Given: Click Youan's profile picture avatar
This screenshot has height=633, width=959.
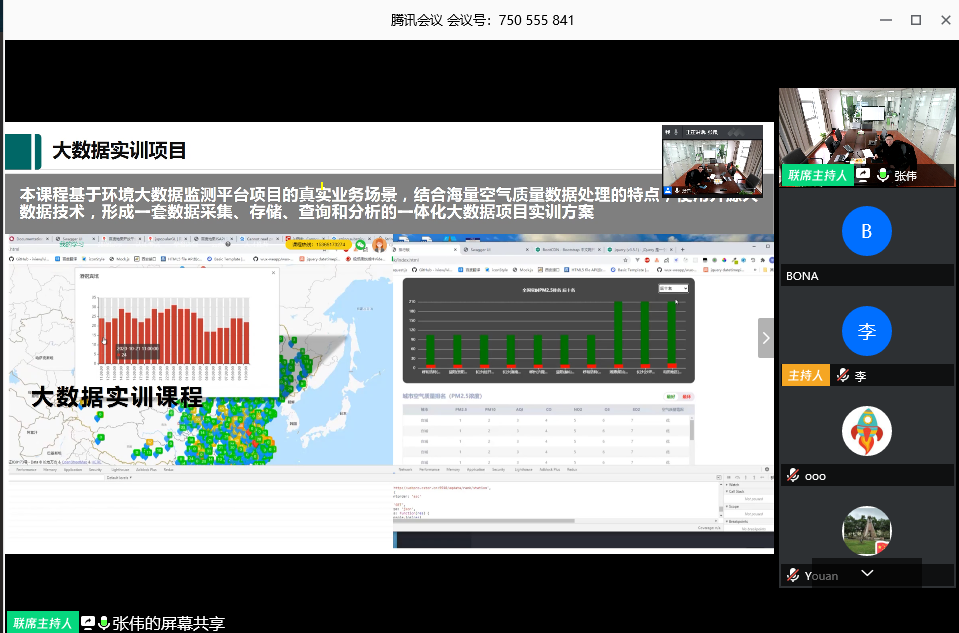Looking at the screenshot, I should click(866, 531).
